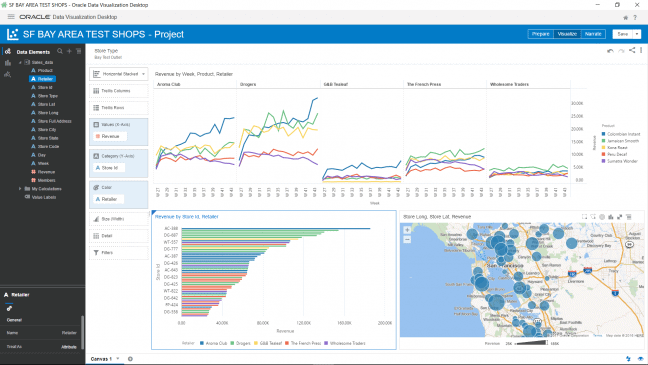
Task: Add data with the plus icon
Action: point(69,51)
